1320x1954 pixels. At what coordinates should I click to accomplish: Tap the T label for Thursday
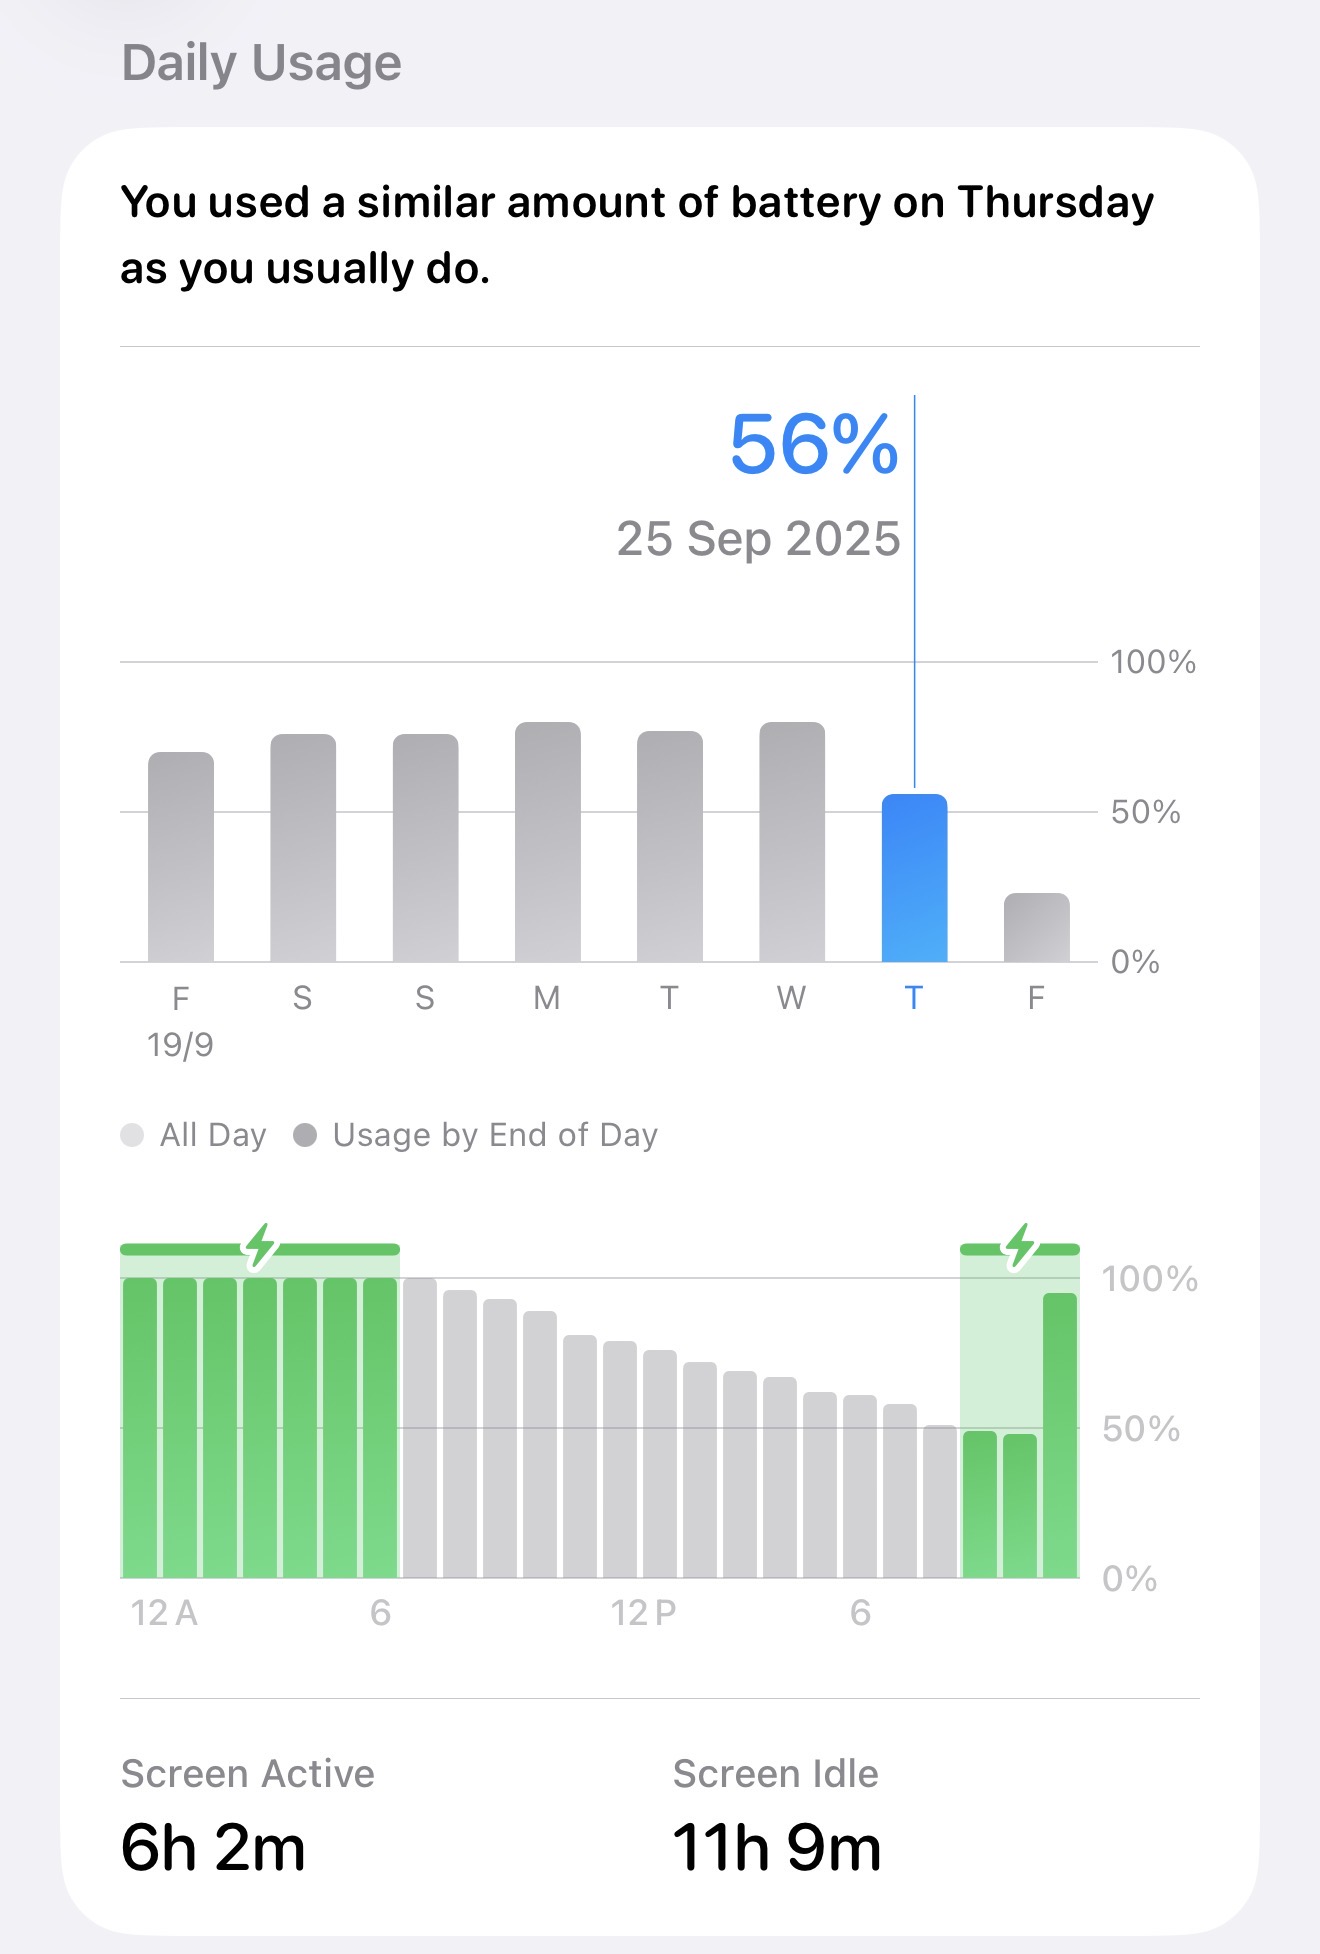(x=913, y=998)
